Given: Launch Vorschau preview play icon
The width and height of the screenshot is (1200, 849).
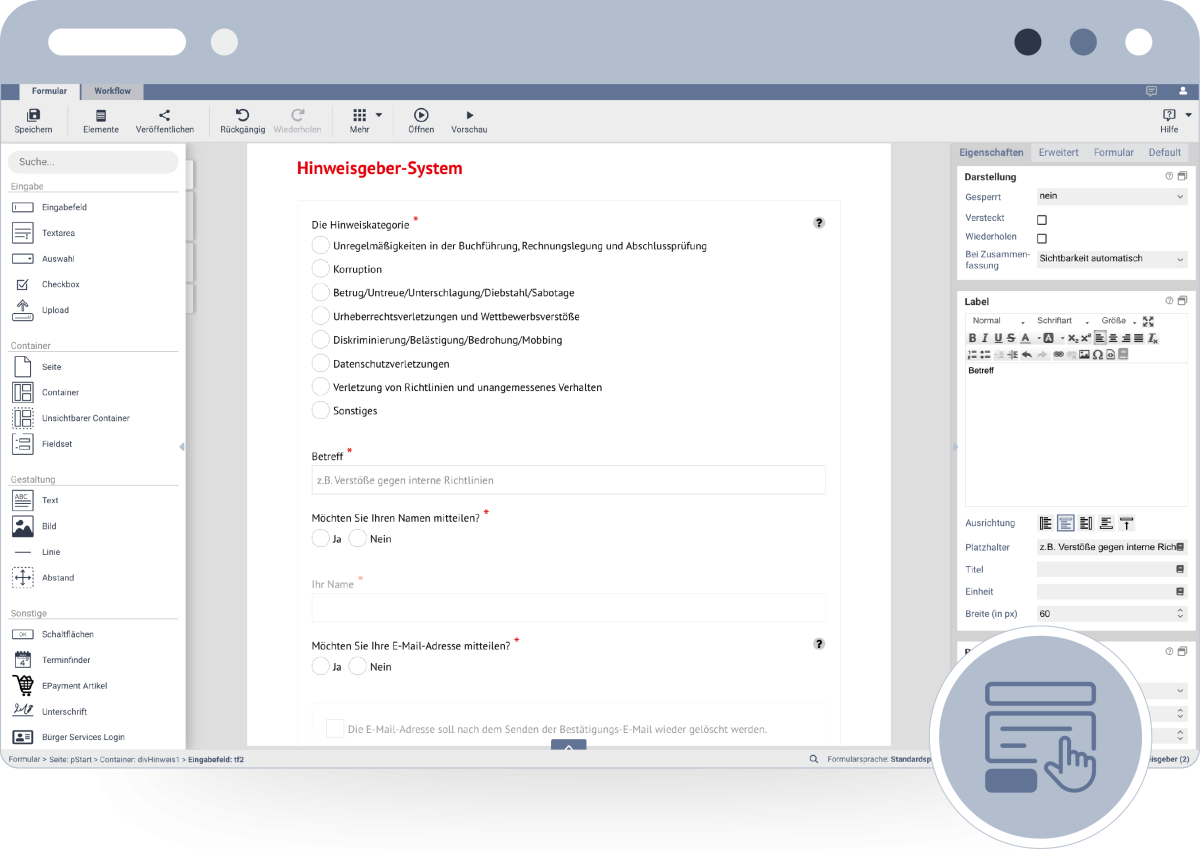Looking at the screenshot, I should [x=469, y=115].
